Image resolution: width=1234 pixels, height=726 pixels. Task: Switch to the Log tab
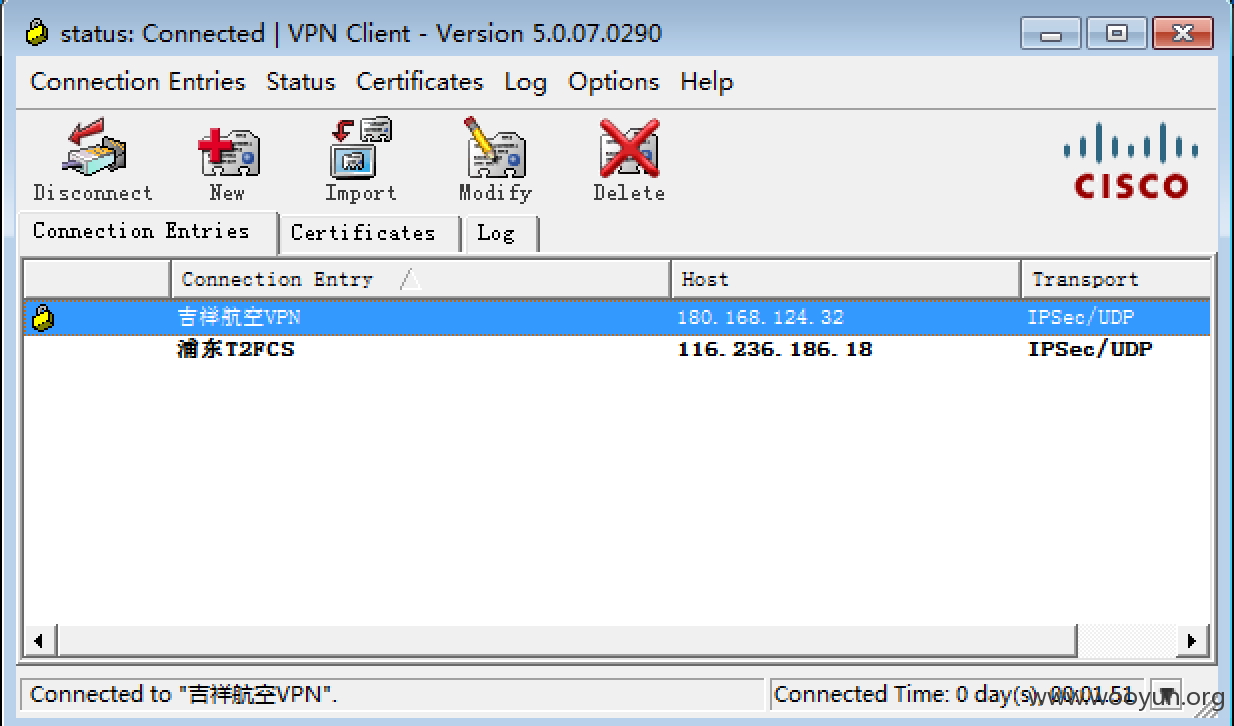coord(502,234)
